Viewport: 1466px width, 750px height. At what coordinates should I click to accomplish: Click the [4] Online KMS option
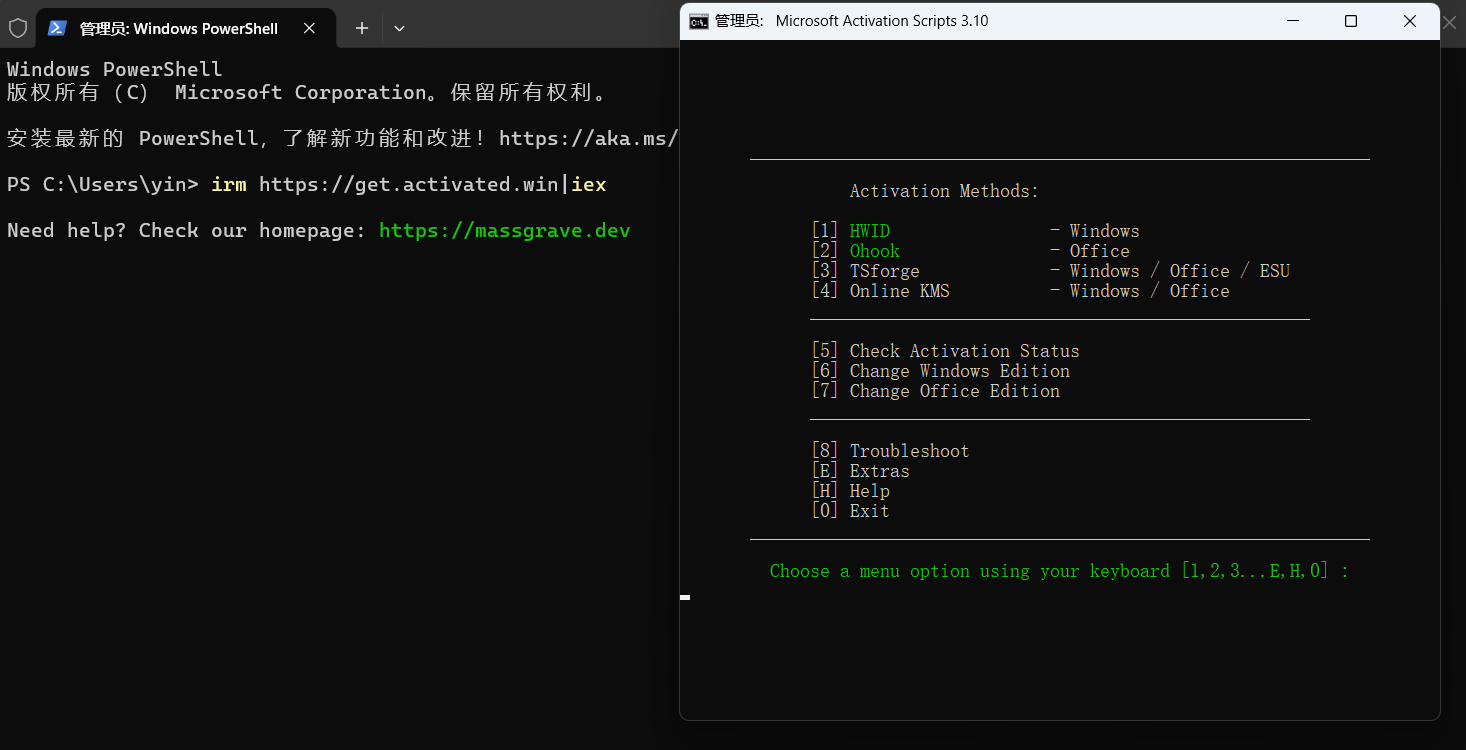(881, 291)
